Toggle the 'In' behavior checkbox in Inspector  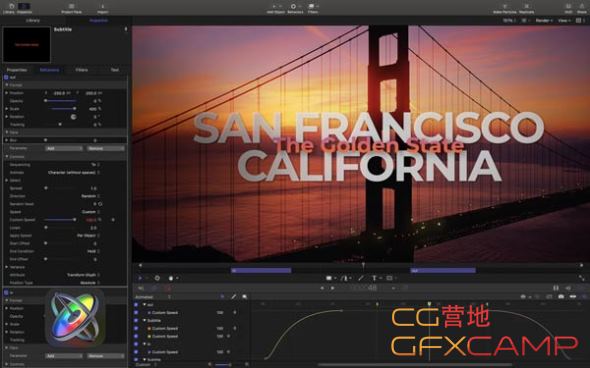pyautogui.click(x=6, y=292)
